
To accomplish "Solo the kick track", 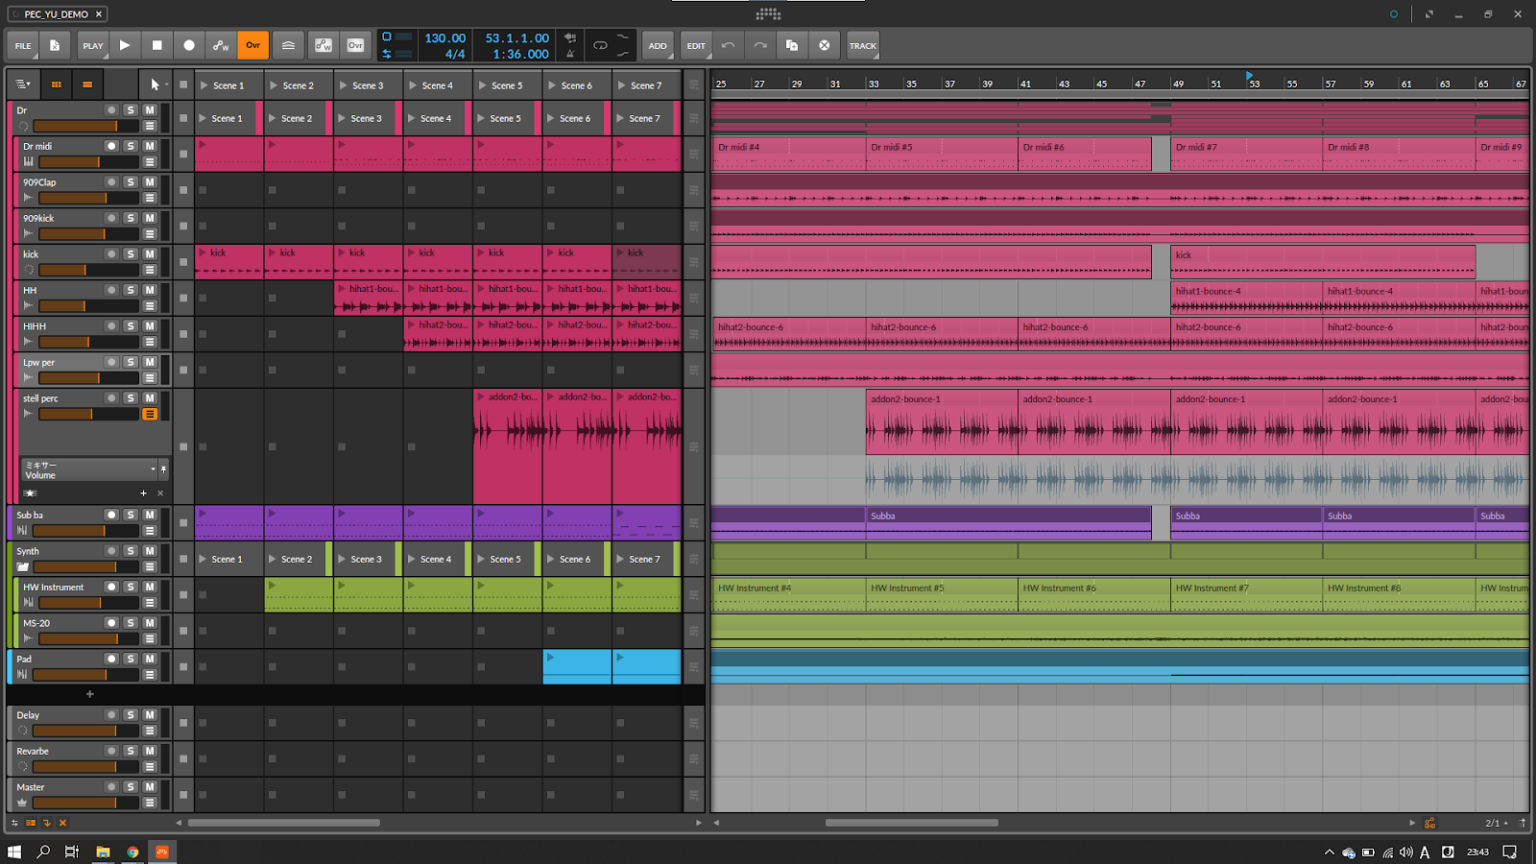I will click(x=130, y=254).
